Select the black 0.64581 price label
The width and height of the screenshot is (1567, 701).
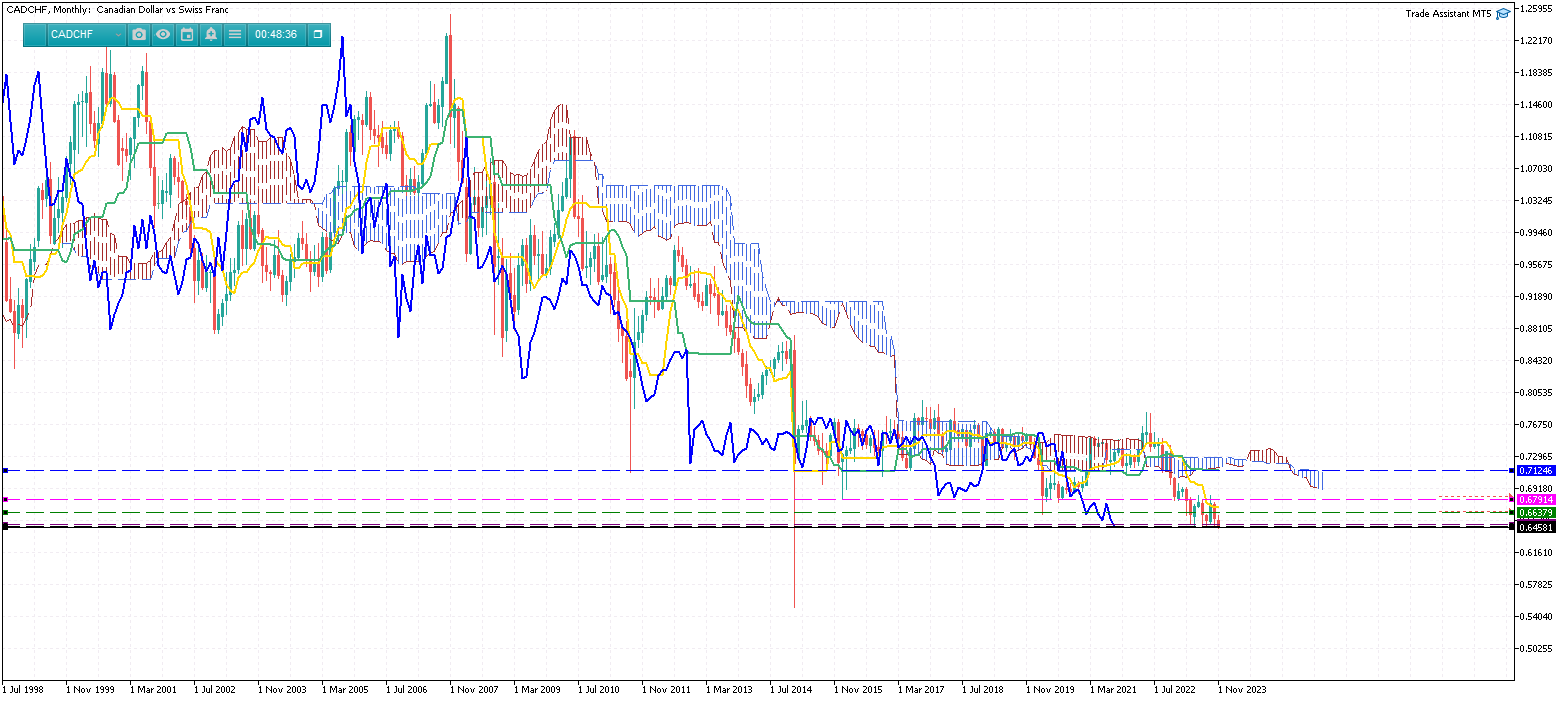tap(1535, 527)
